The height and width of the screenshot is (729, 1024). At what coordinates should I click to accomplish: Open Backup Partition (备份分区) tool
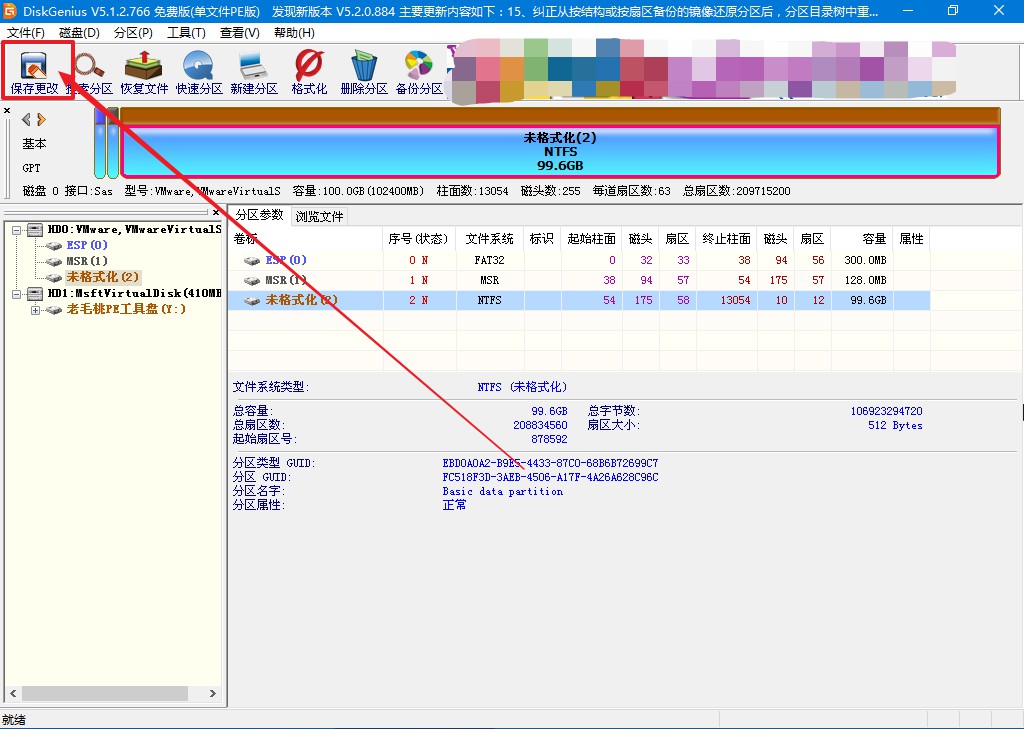(x=419, y=73)
